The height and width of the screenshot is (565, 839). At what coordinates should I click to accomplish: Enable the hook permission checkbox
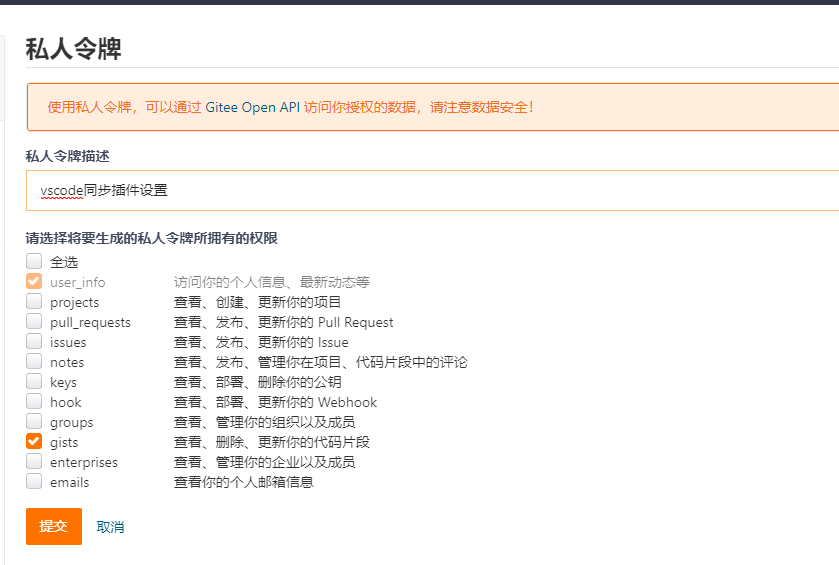coord(34,401)
